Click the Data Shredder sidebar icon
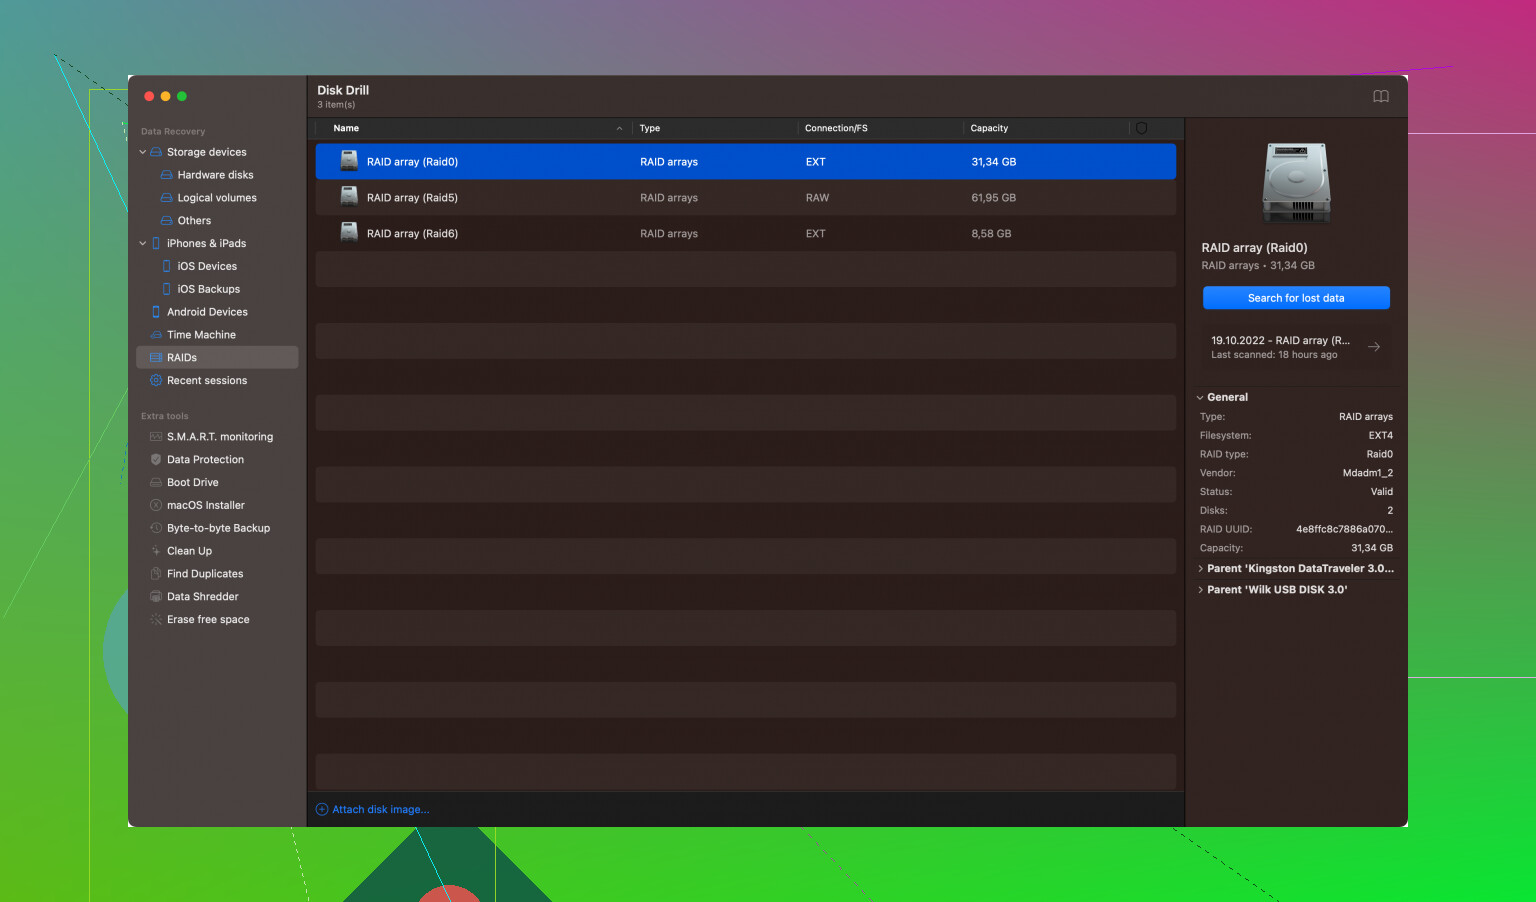 pos(156,597)
